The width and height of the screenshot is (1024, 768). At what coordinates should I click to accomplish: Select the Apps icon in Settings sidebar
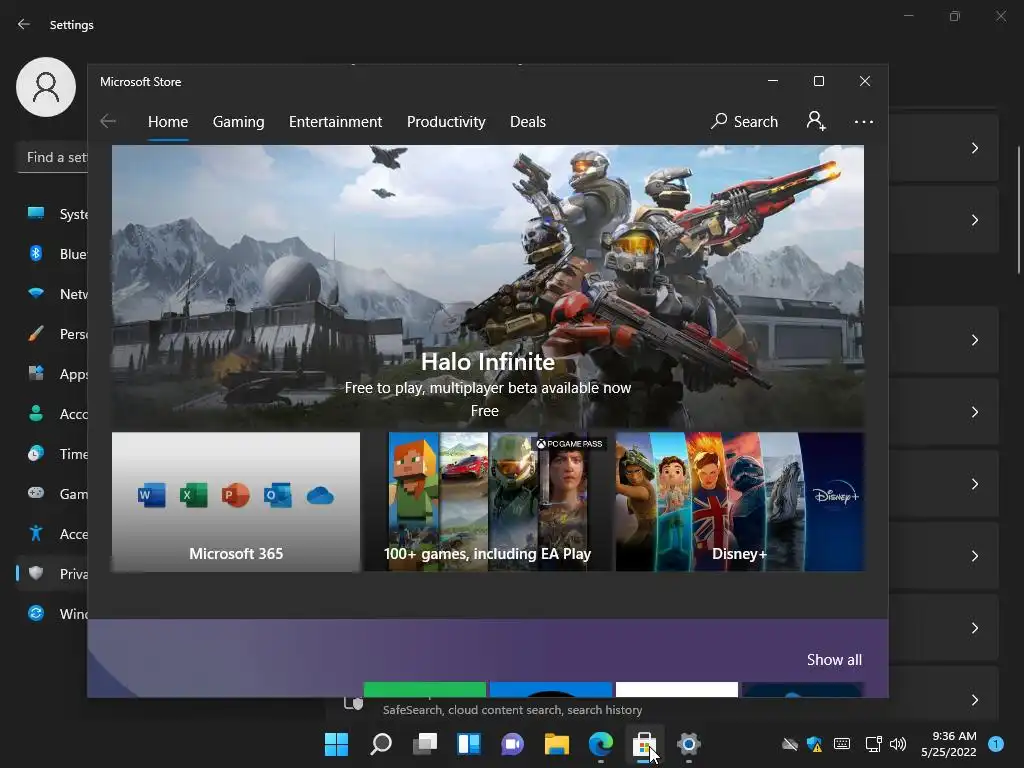coord(36,374)
